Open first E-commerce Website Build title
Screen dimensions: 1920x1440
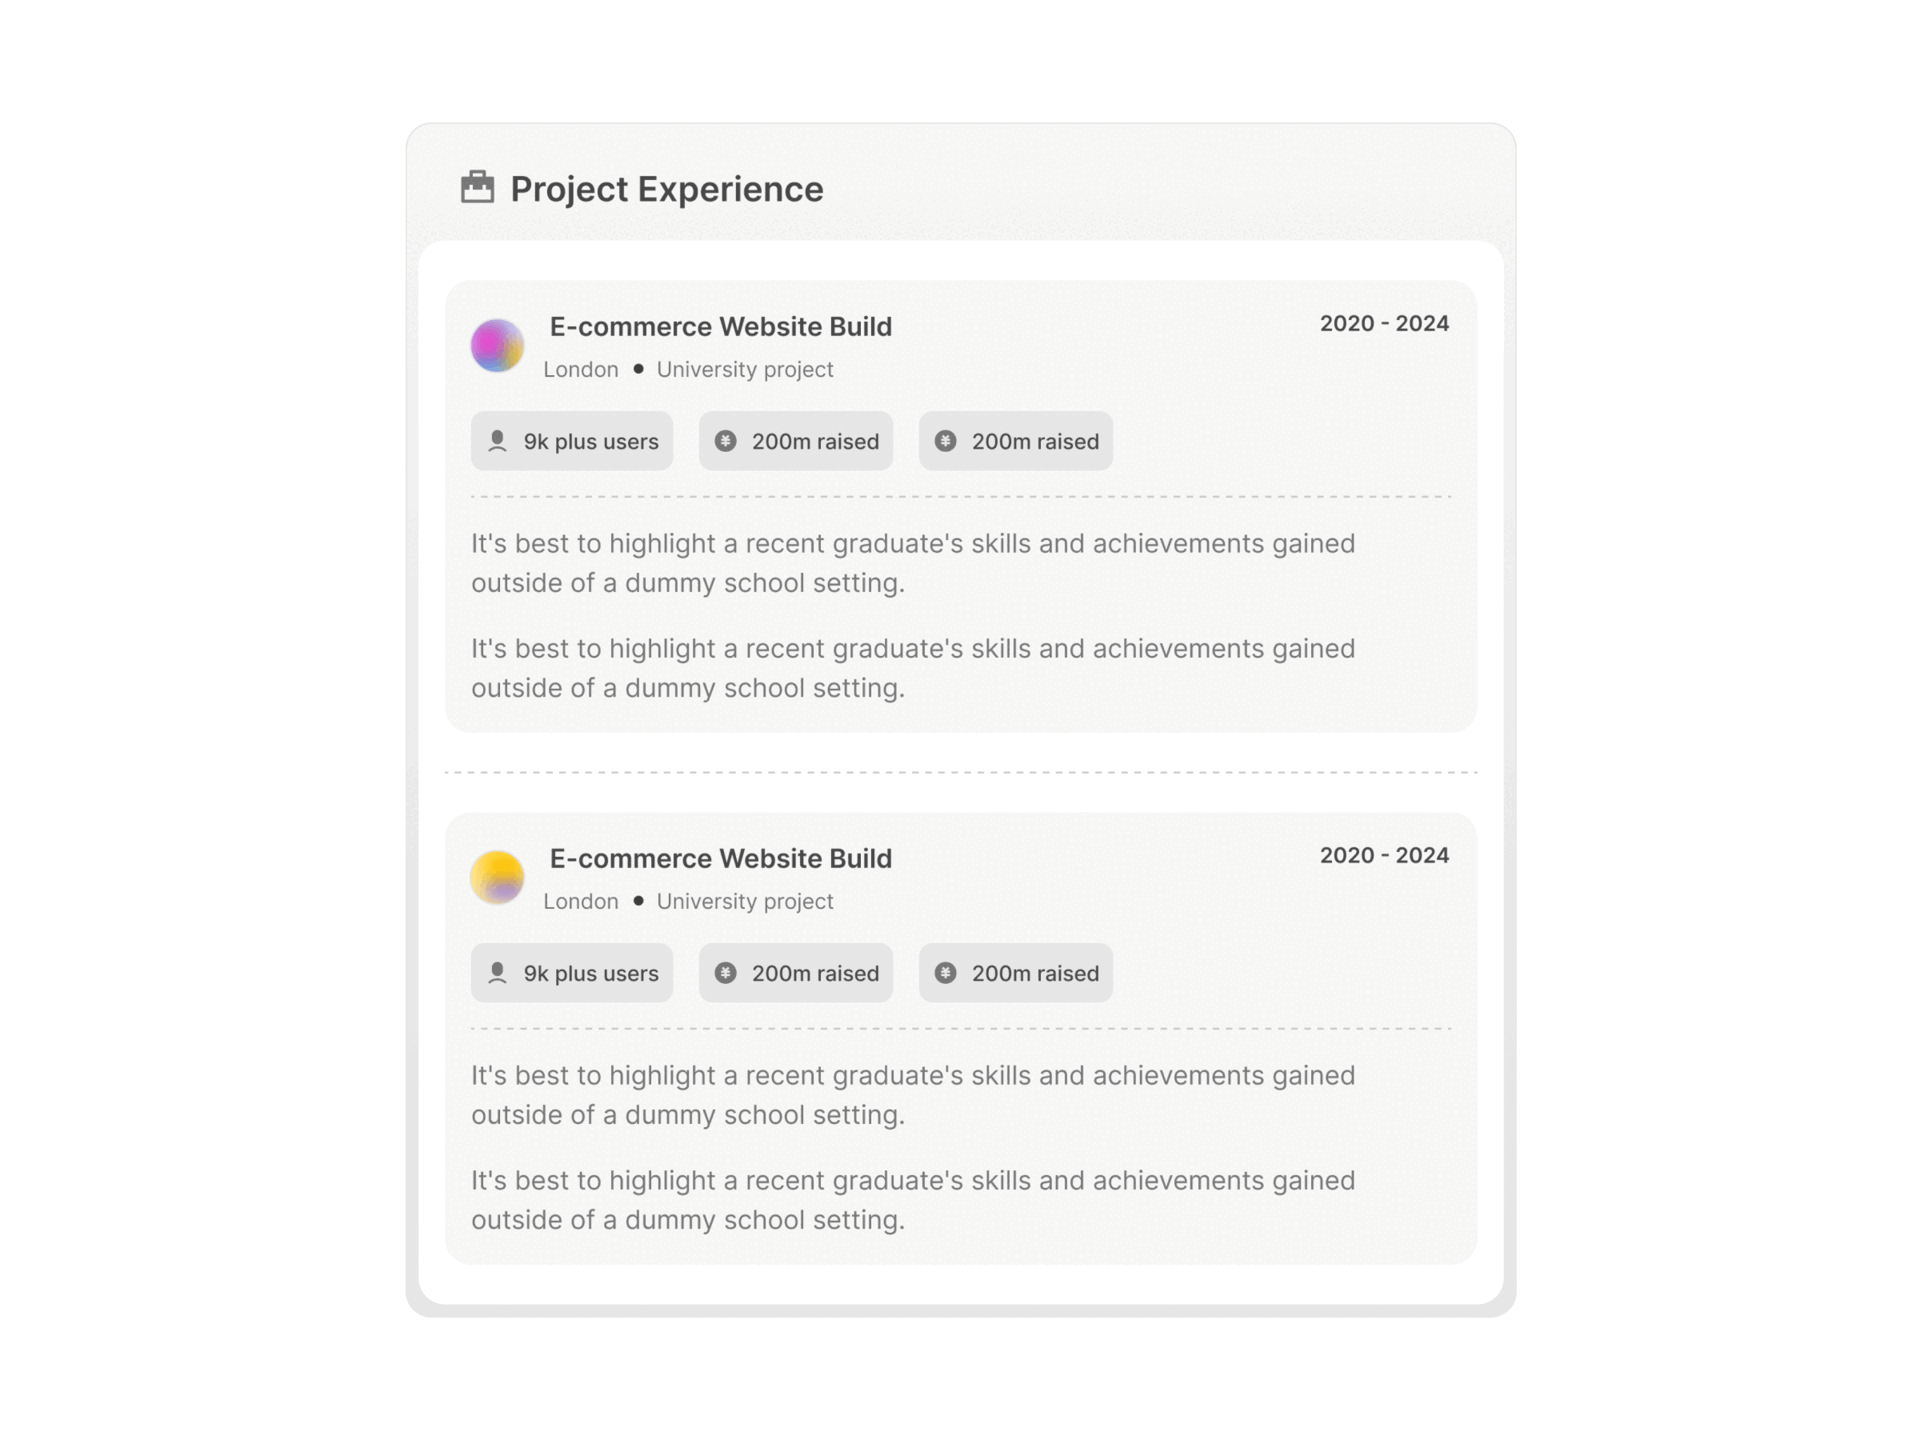click(x=720, y=326)
